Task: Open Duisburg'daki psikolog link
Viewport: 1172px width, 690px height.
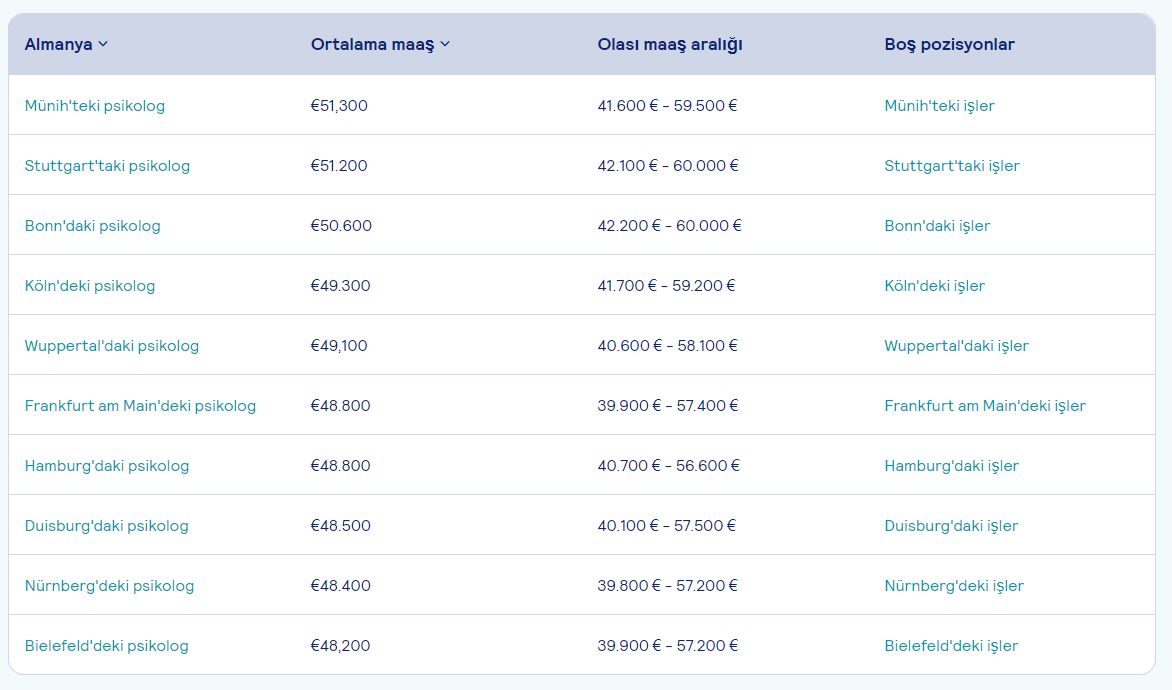Action: [x=106, y=526]
